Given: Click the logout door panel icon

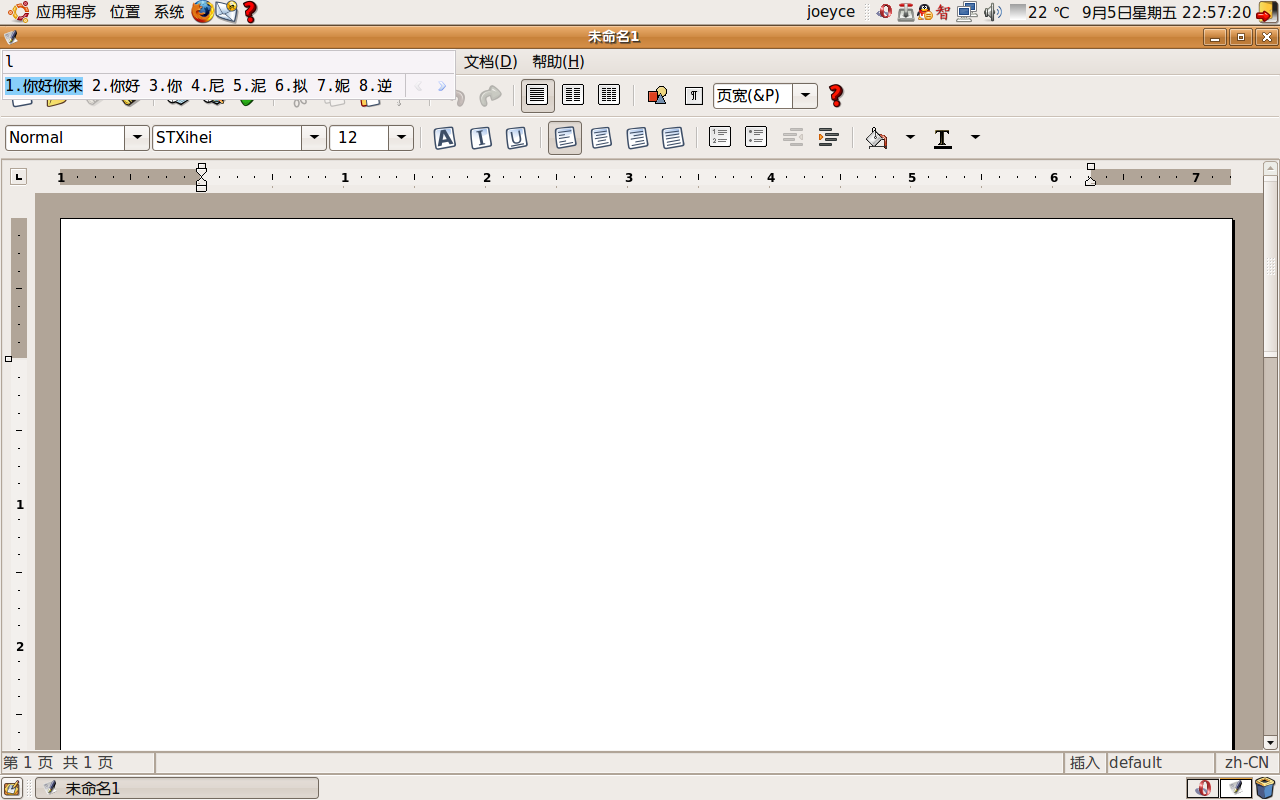Looking at the screenshot, I should click(x=1267, y=12).
